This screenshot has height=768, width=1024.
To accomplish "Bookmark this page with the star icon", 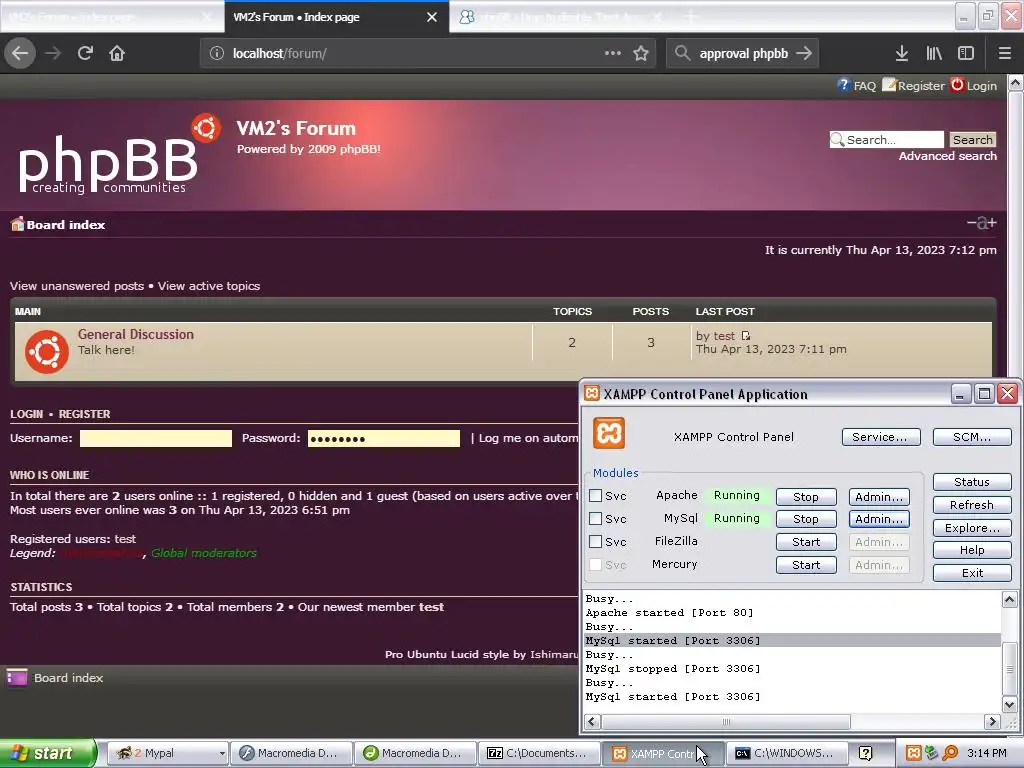I will click(x=641, y=54).
